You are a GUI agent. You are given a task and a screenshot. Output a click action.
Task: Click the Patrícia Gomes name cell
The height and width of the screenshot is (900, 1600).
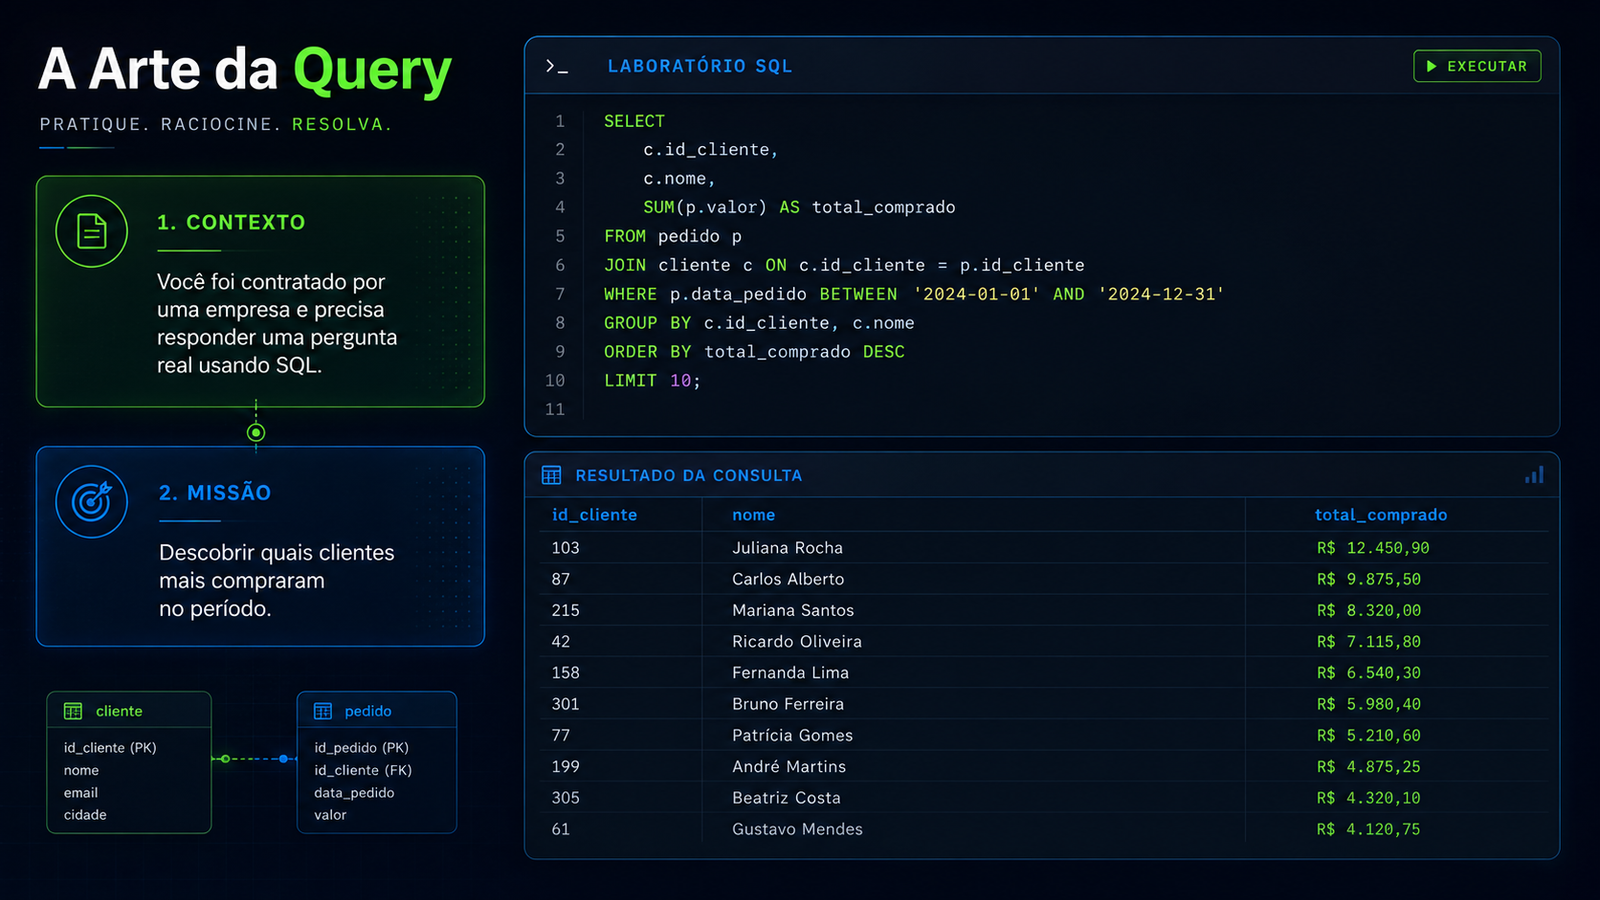coord(792,735)
